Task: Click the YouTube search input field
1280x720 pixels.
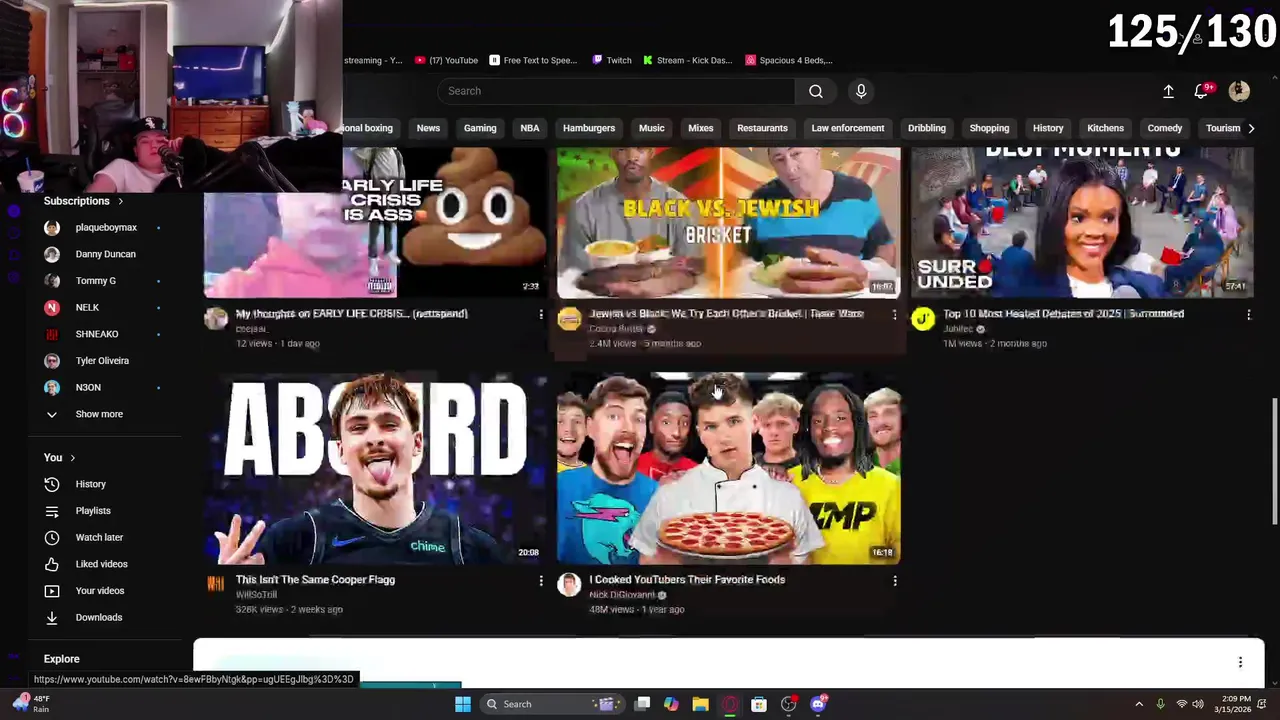Action: click(616, 91)
